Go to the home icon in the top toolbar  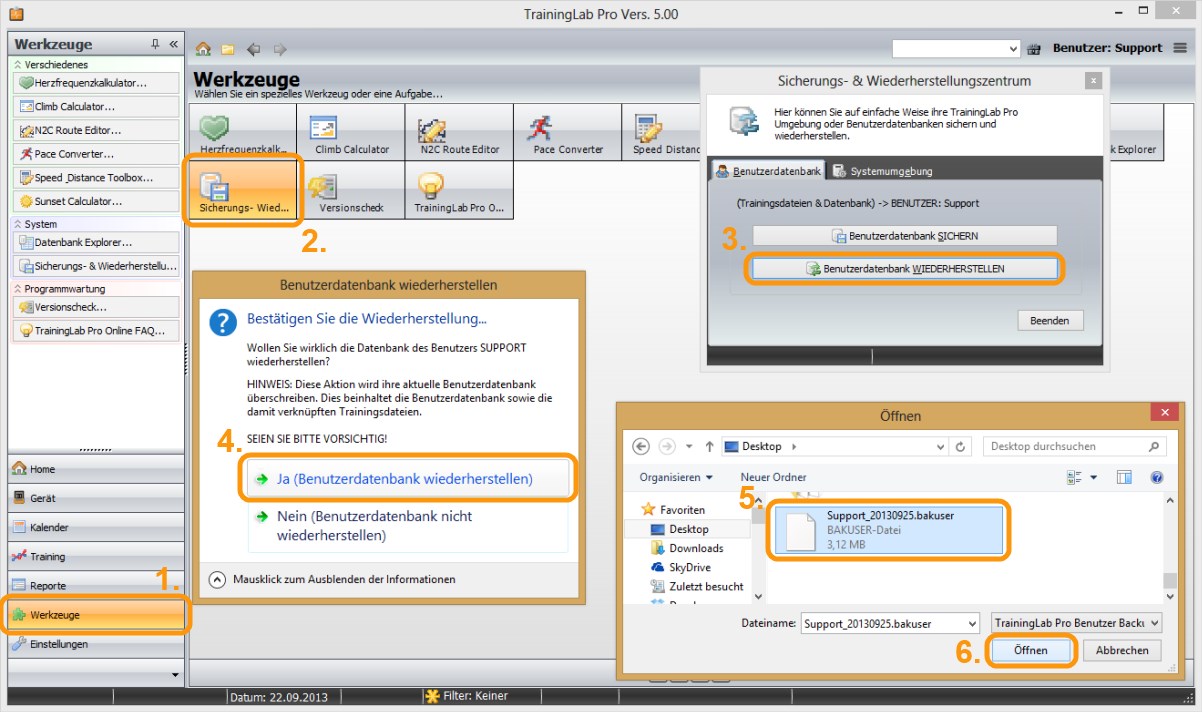(203, 48)
